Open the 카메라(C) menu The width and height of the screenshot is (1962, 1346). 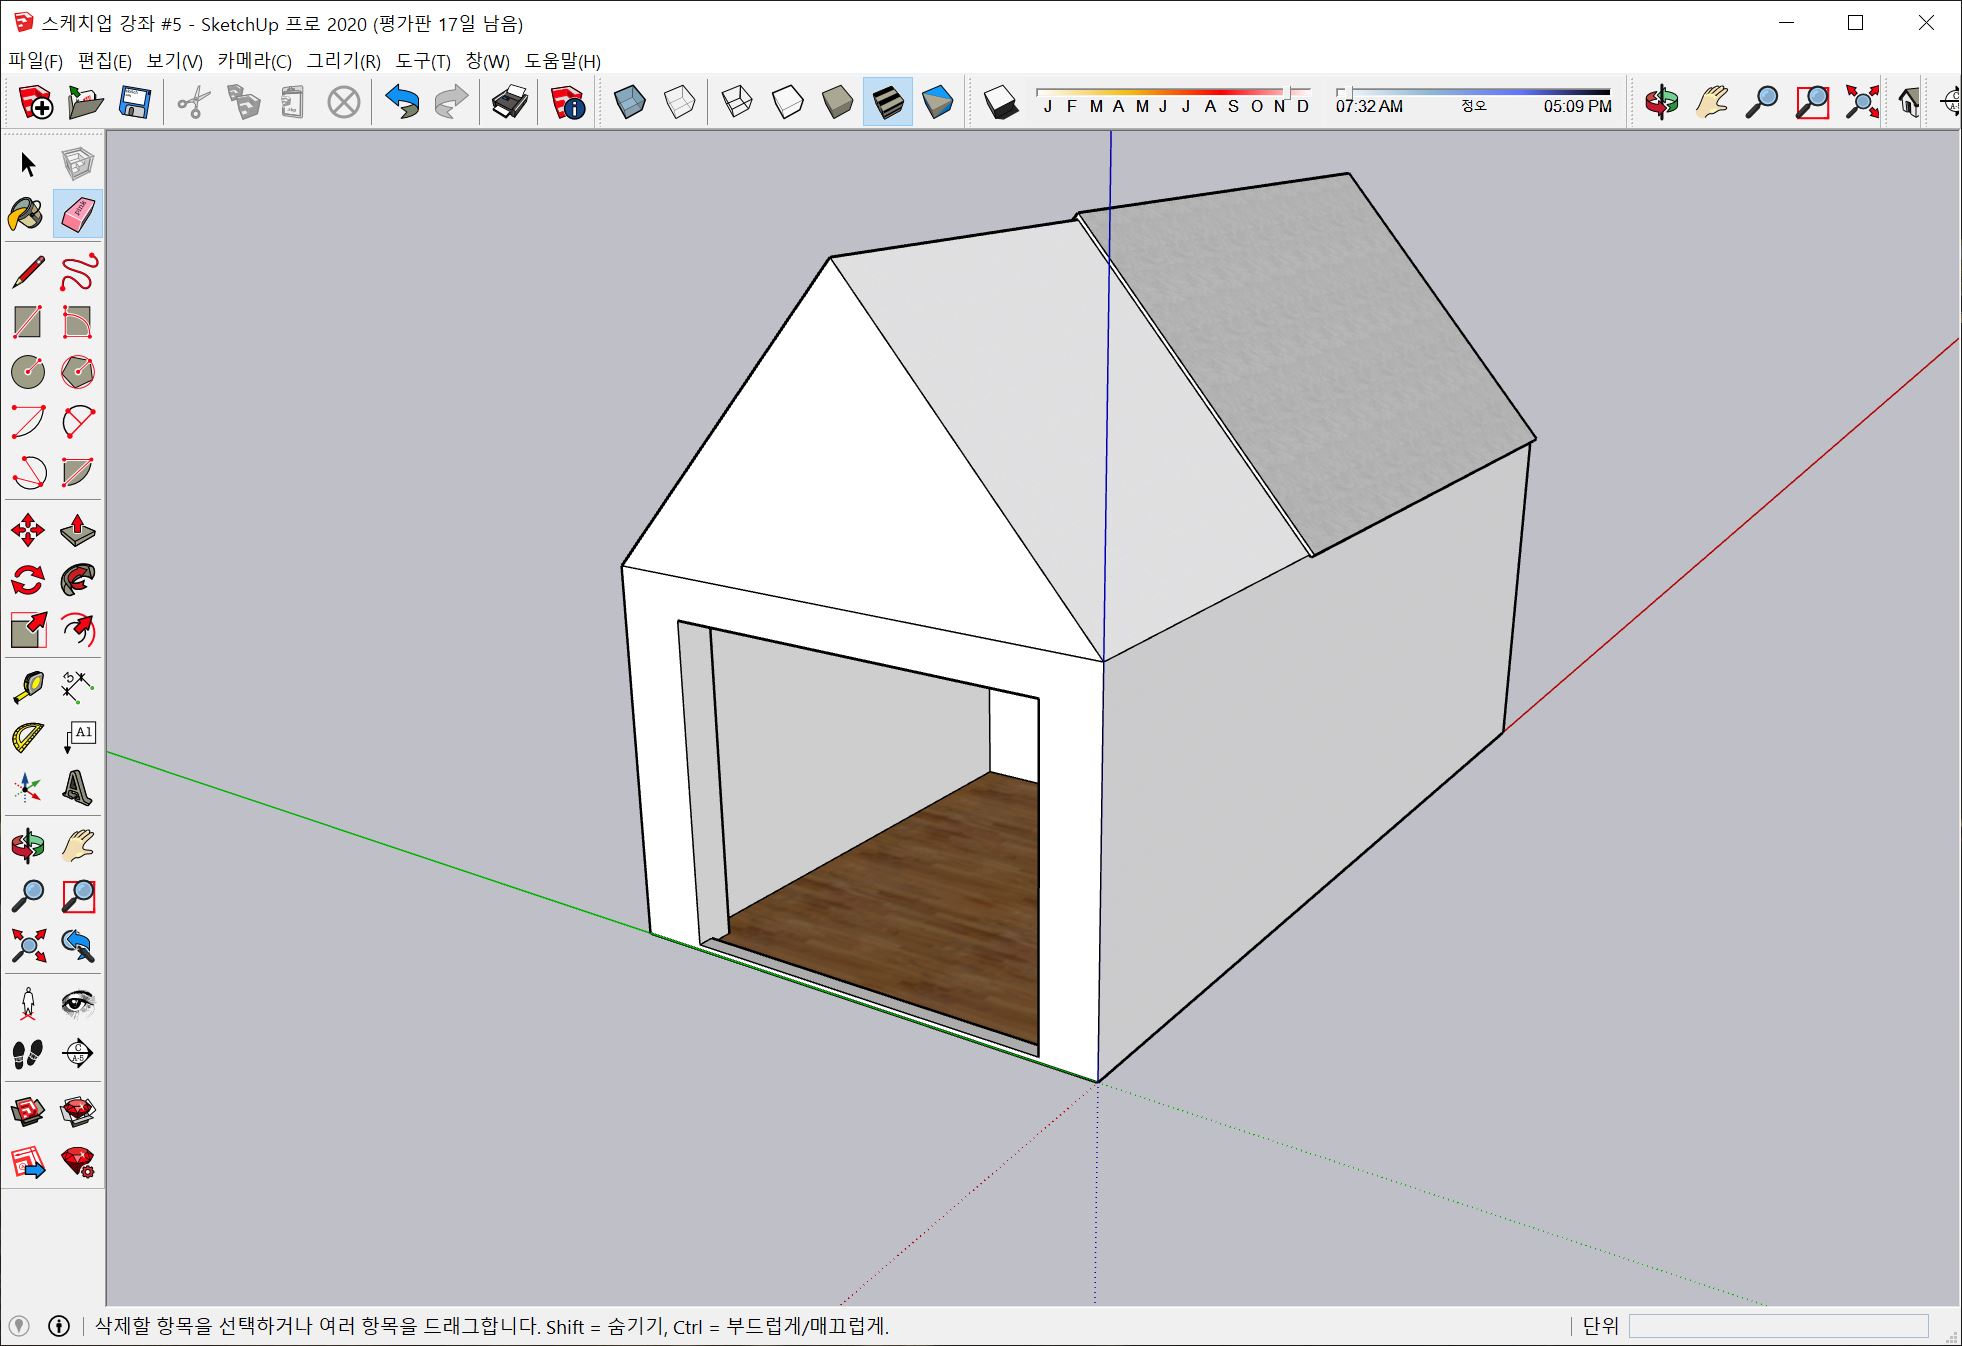click(x=254, y=61)
